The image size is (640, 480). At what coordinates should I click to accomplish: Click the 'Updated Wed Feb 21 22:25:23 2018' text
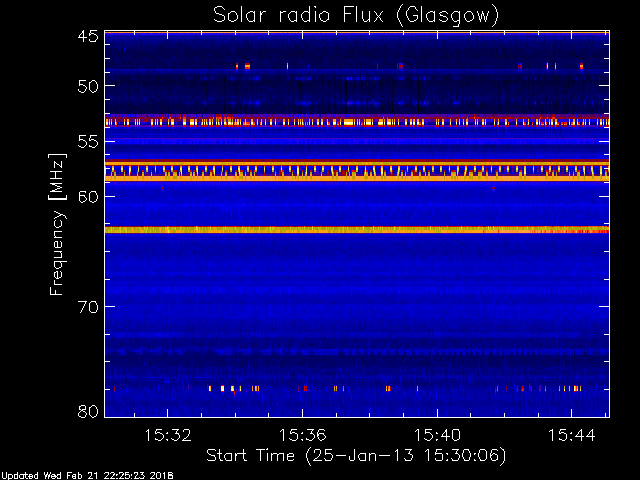[x=87, y=476]
